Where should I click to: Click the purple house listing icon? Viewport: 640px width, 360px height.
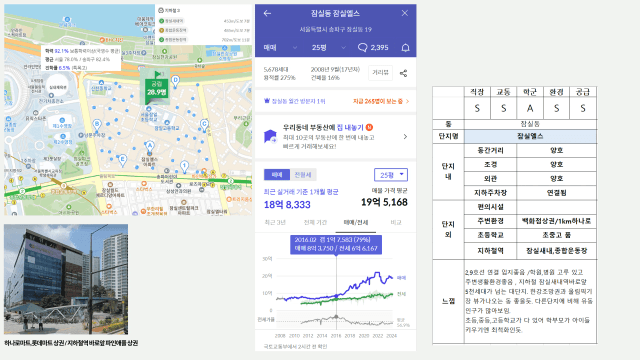tap(270, 136)
